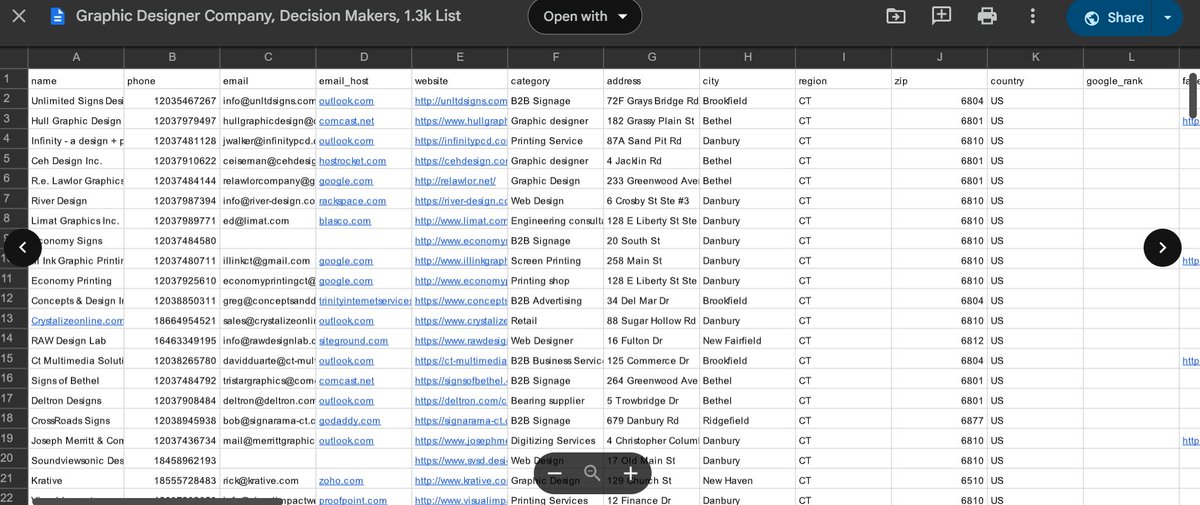The image size is (1200, 505).
Task: Click the 'google_rank' header cell
Action: (x=1131, y=81)
